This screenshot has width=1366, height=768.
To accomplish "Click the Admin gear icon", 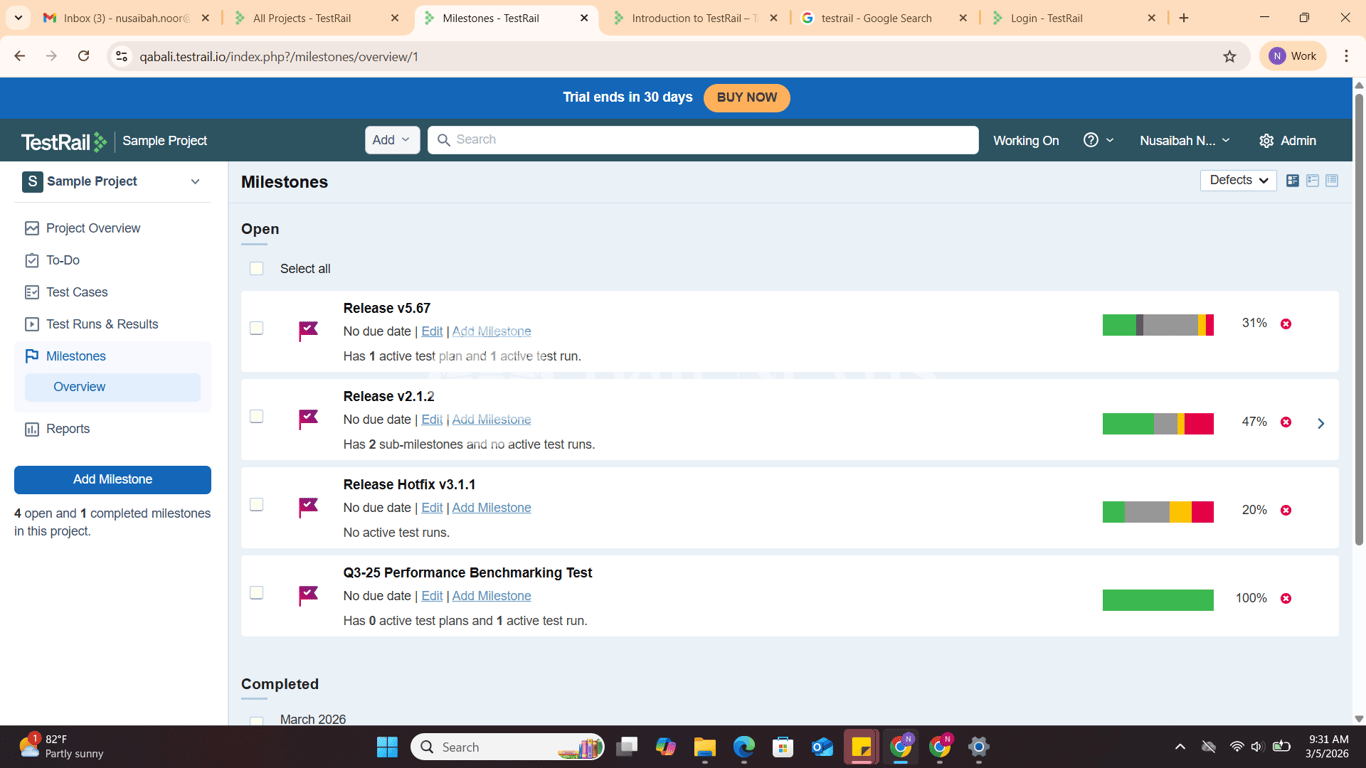I will point(1266,141).
